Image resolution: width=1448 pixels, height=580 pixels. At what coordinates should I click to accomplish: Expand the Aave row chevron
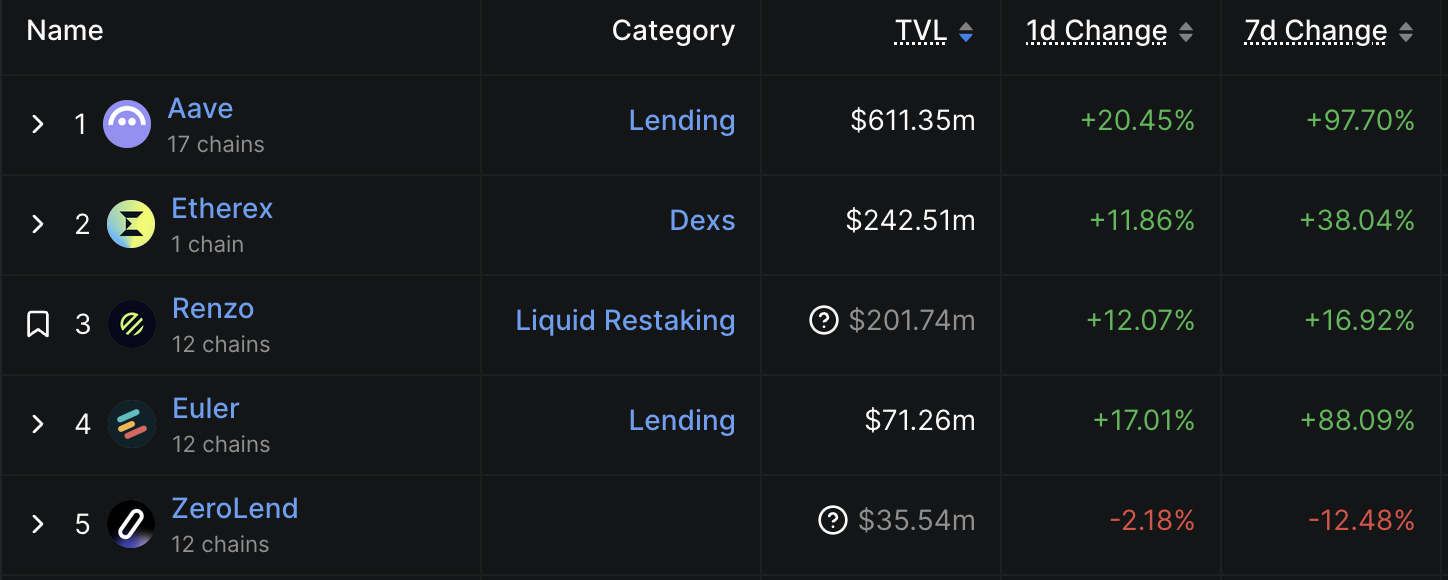click(38, 124)
